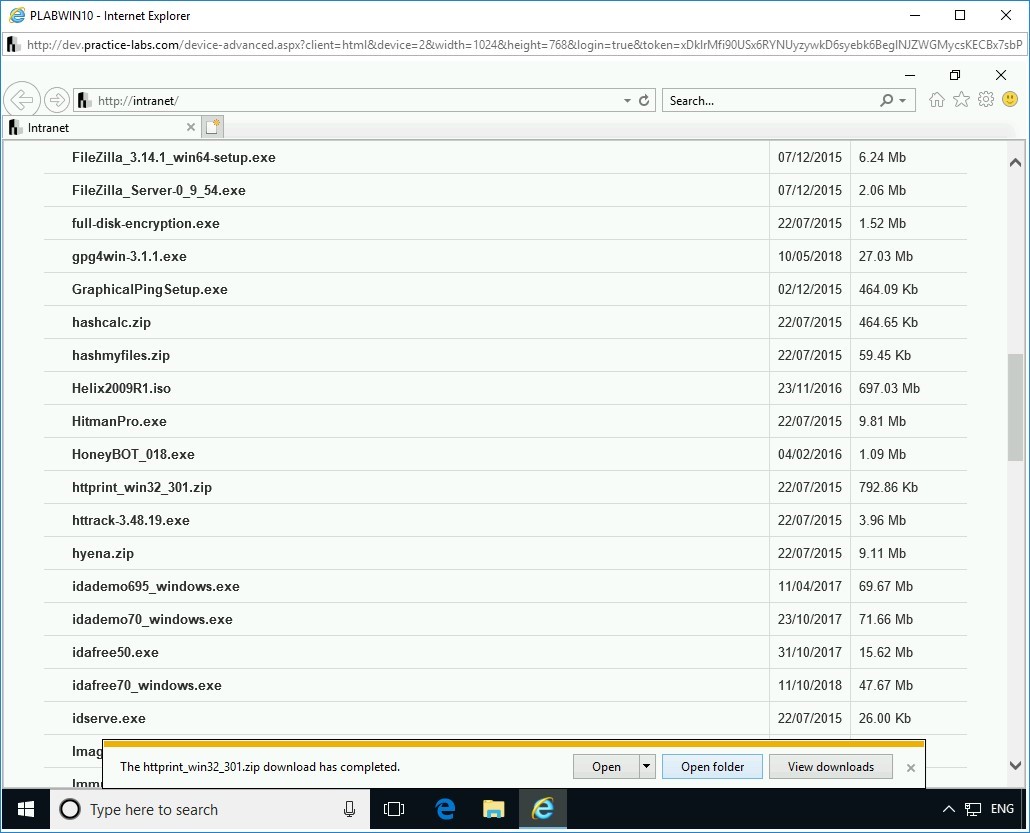1030x833 pixels.
Task: Expand the Open button dropdown in download bar
Action: (x=647, y=766)
